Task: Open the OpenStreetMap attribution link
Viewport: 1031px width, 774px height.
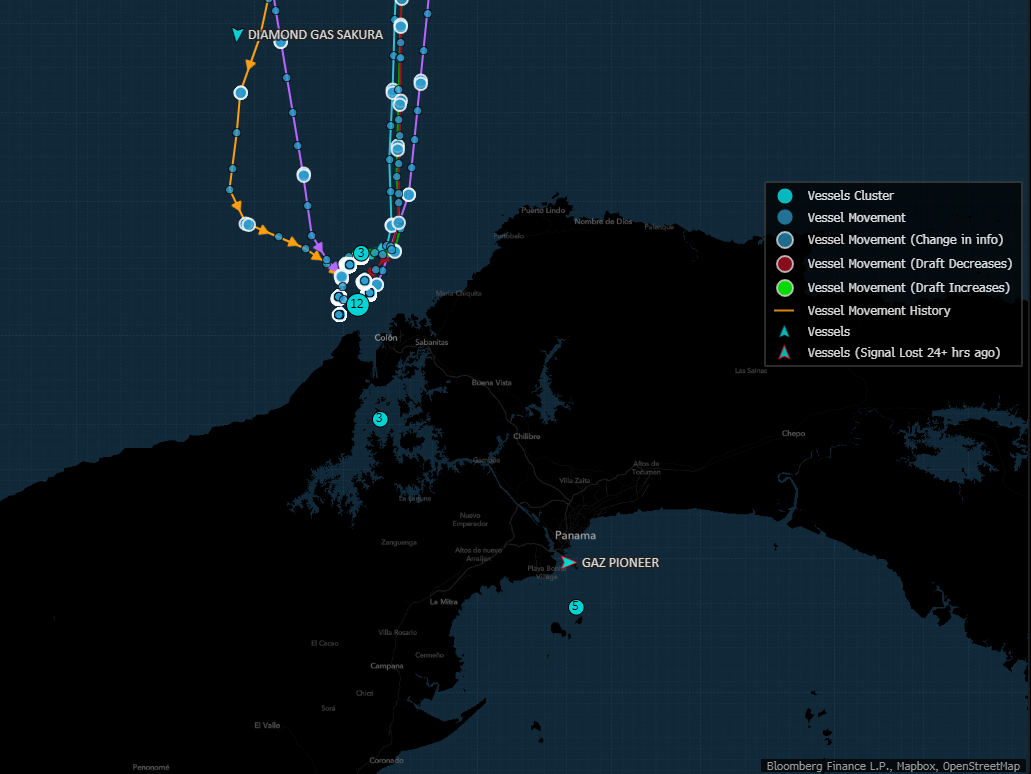Action: (981, 766)
